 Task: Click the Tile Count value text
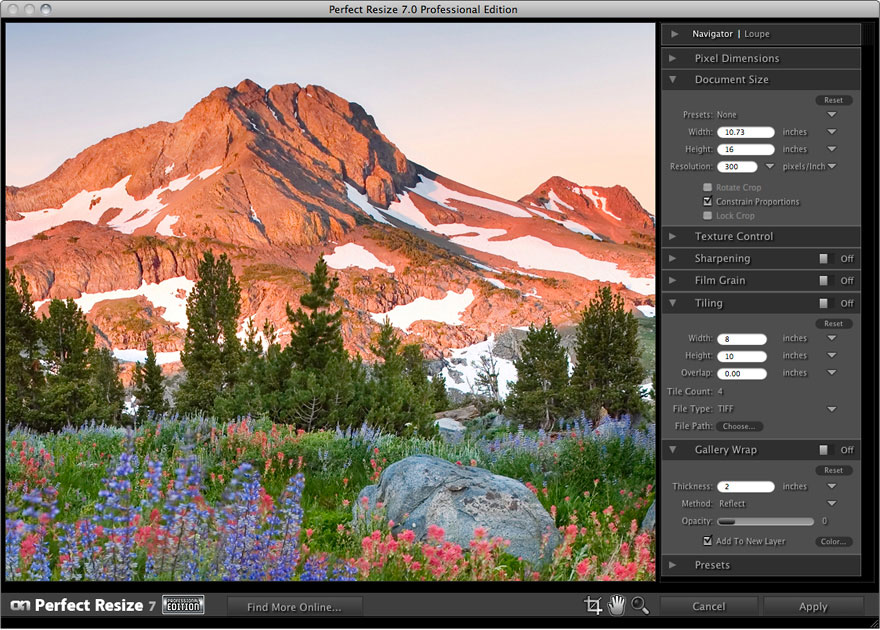(x=720, y=392)
